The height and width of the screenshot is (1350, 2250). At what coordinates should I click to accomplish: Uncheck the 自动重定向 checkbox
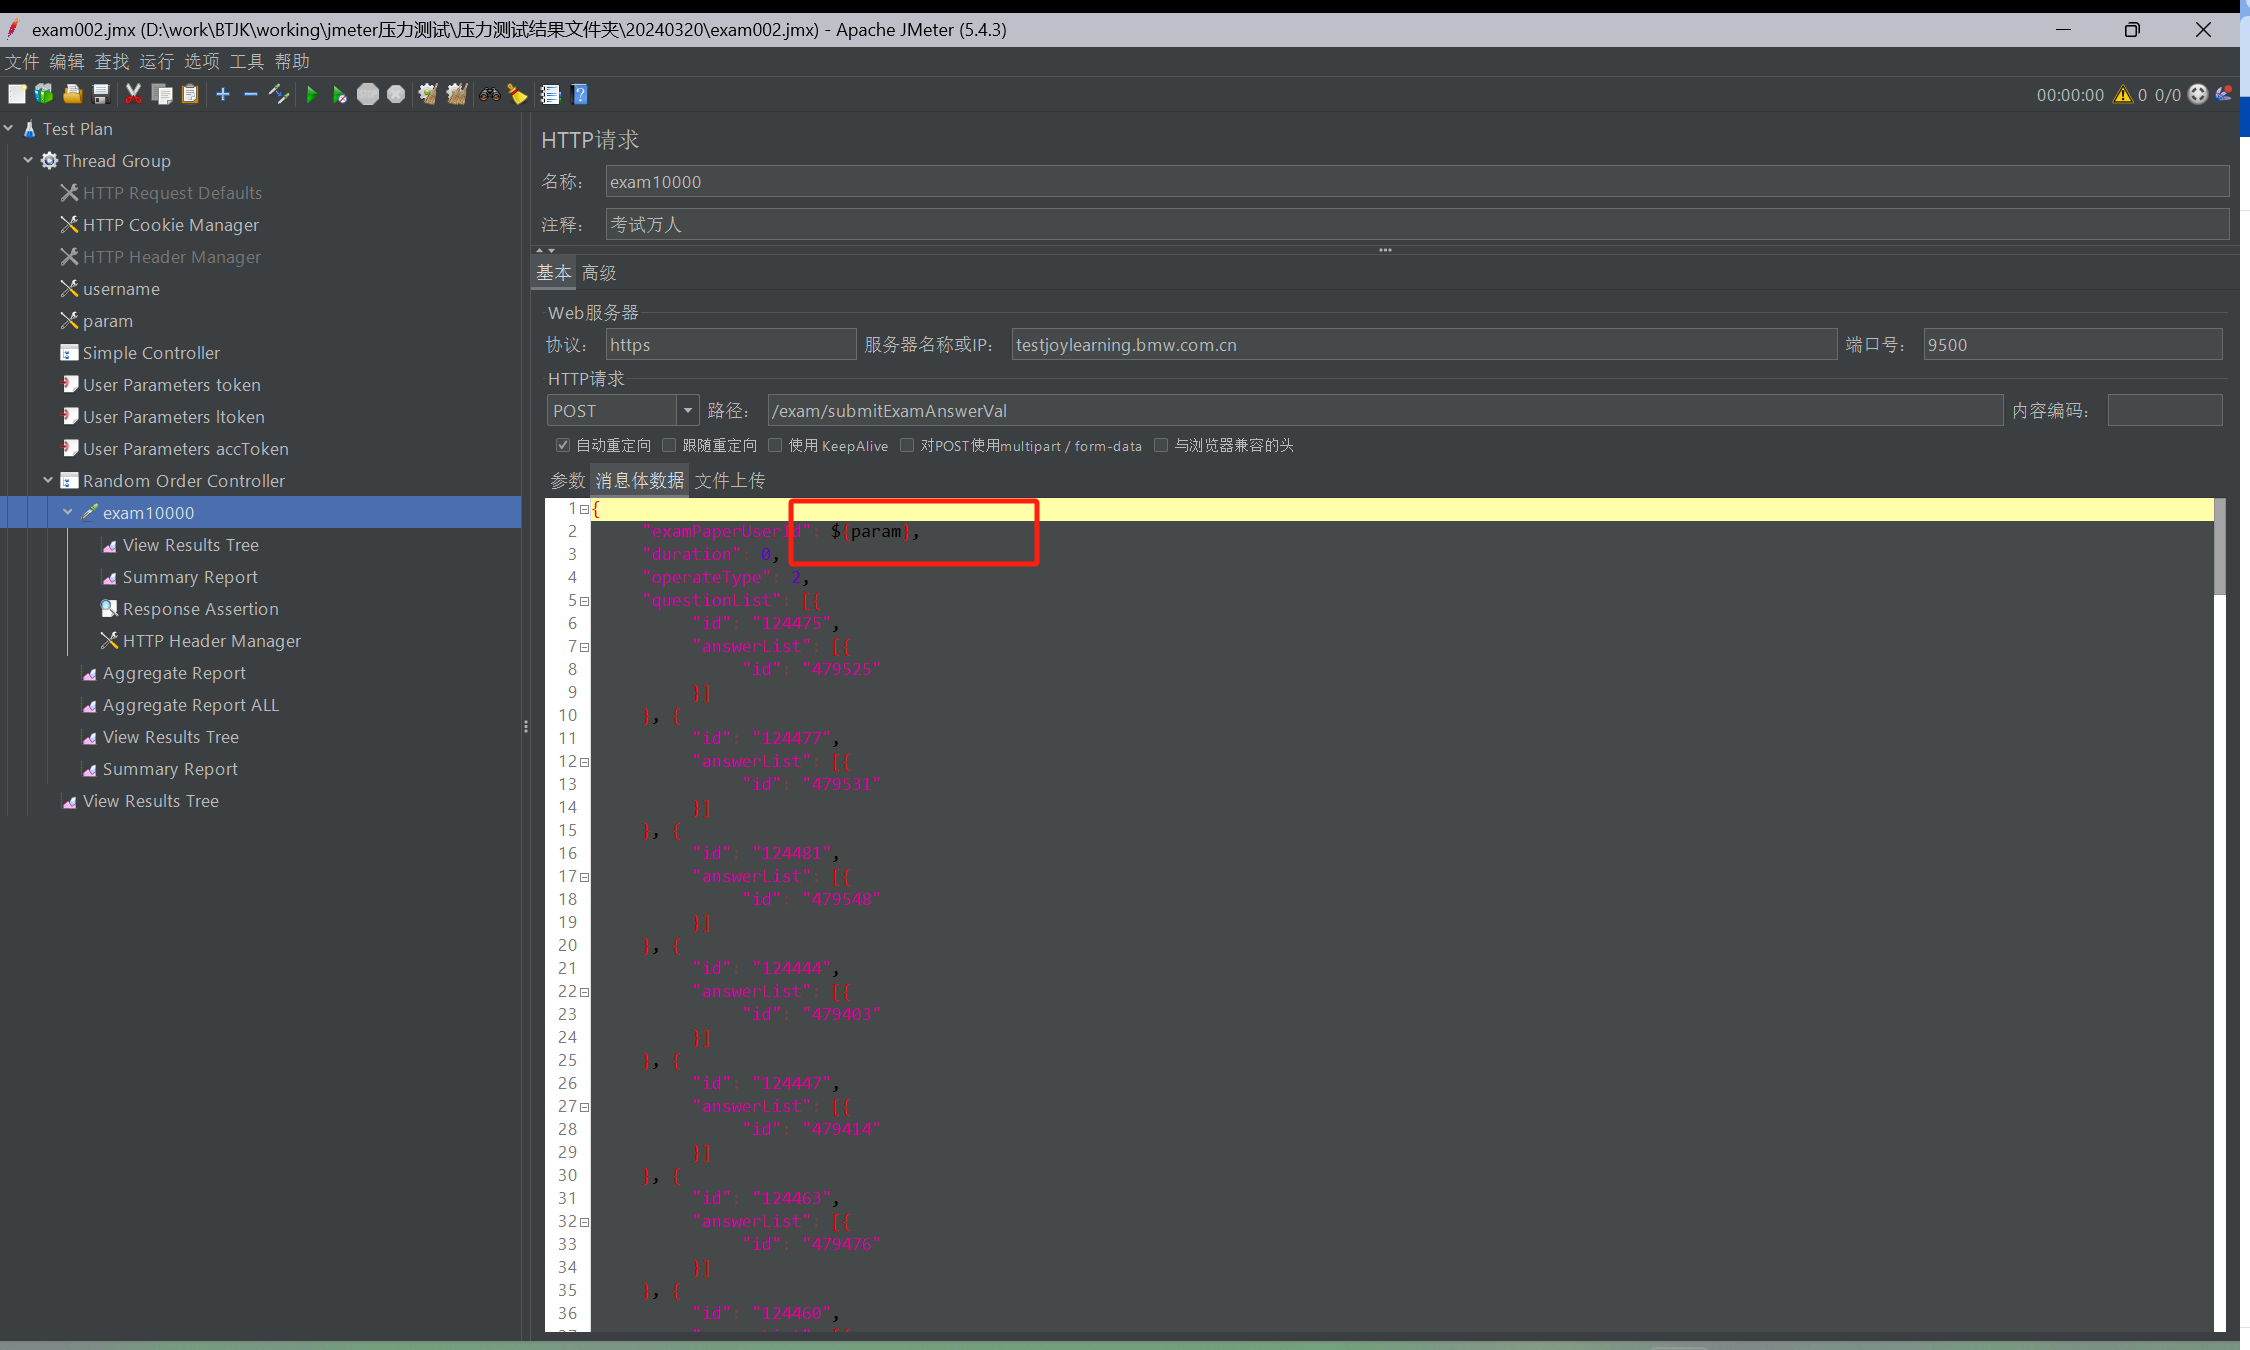(563, 445)
